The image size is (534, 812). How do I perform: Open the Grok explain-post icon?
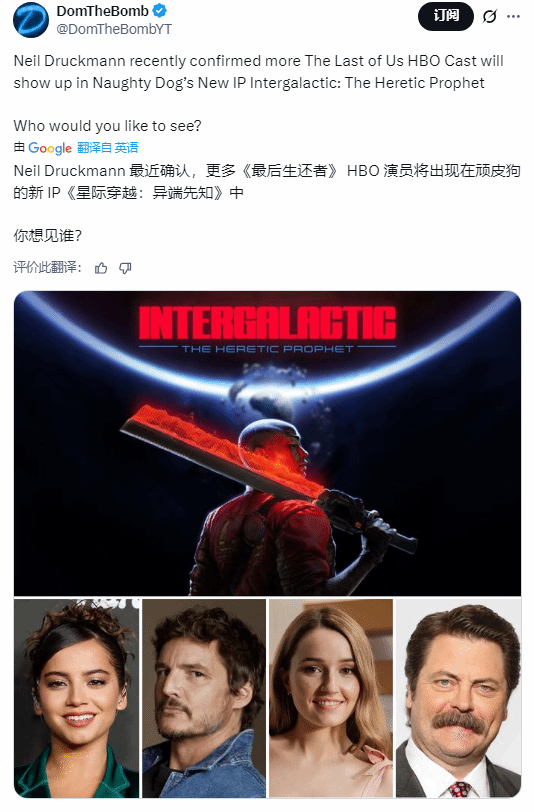[489, 17]
